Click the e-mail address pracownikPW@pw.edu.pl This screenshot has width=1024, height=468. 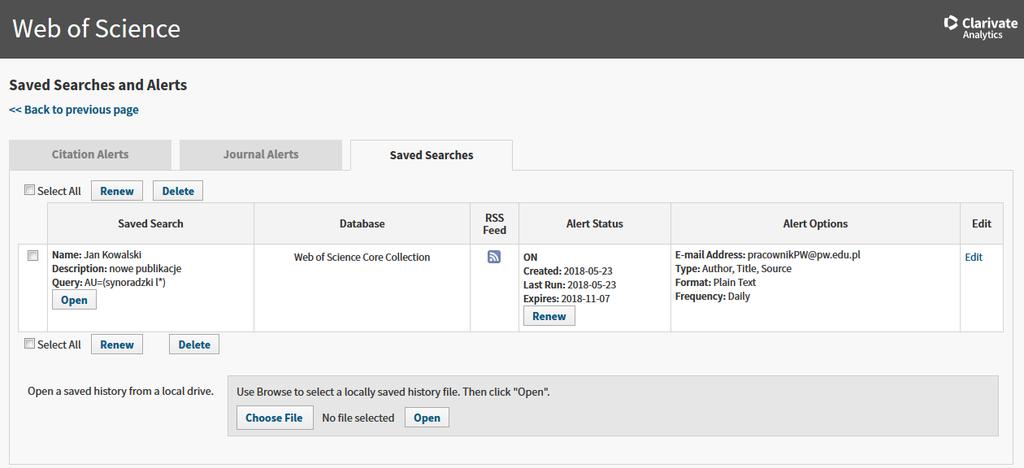[x=803, y=255]
